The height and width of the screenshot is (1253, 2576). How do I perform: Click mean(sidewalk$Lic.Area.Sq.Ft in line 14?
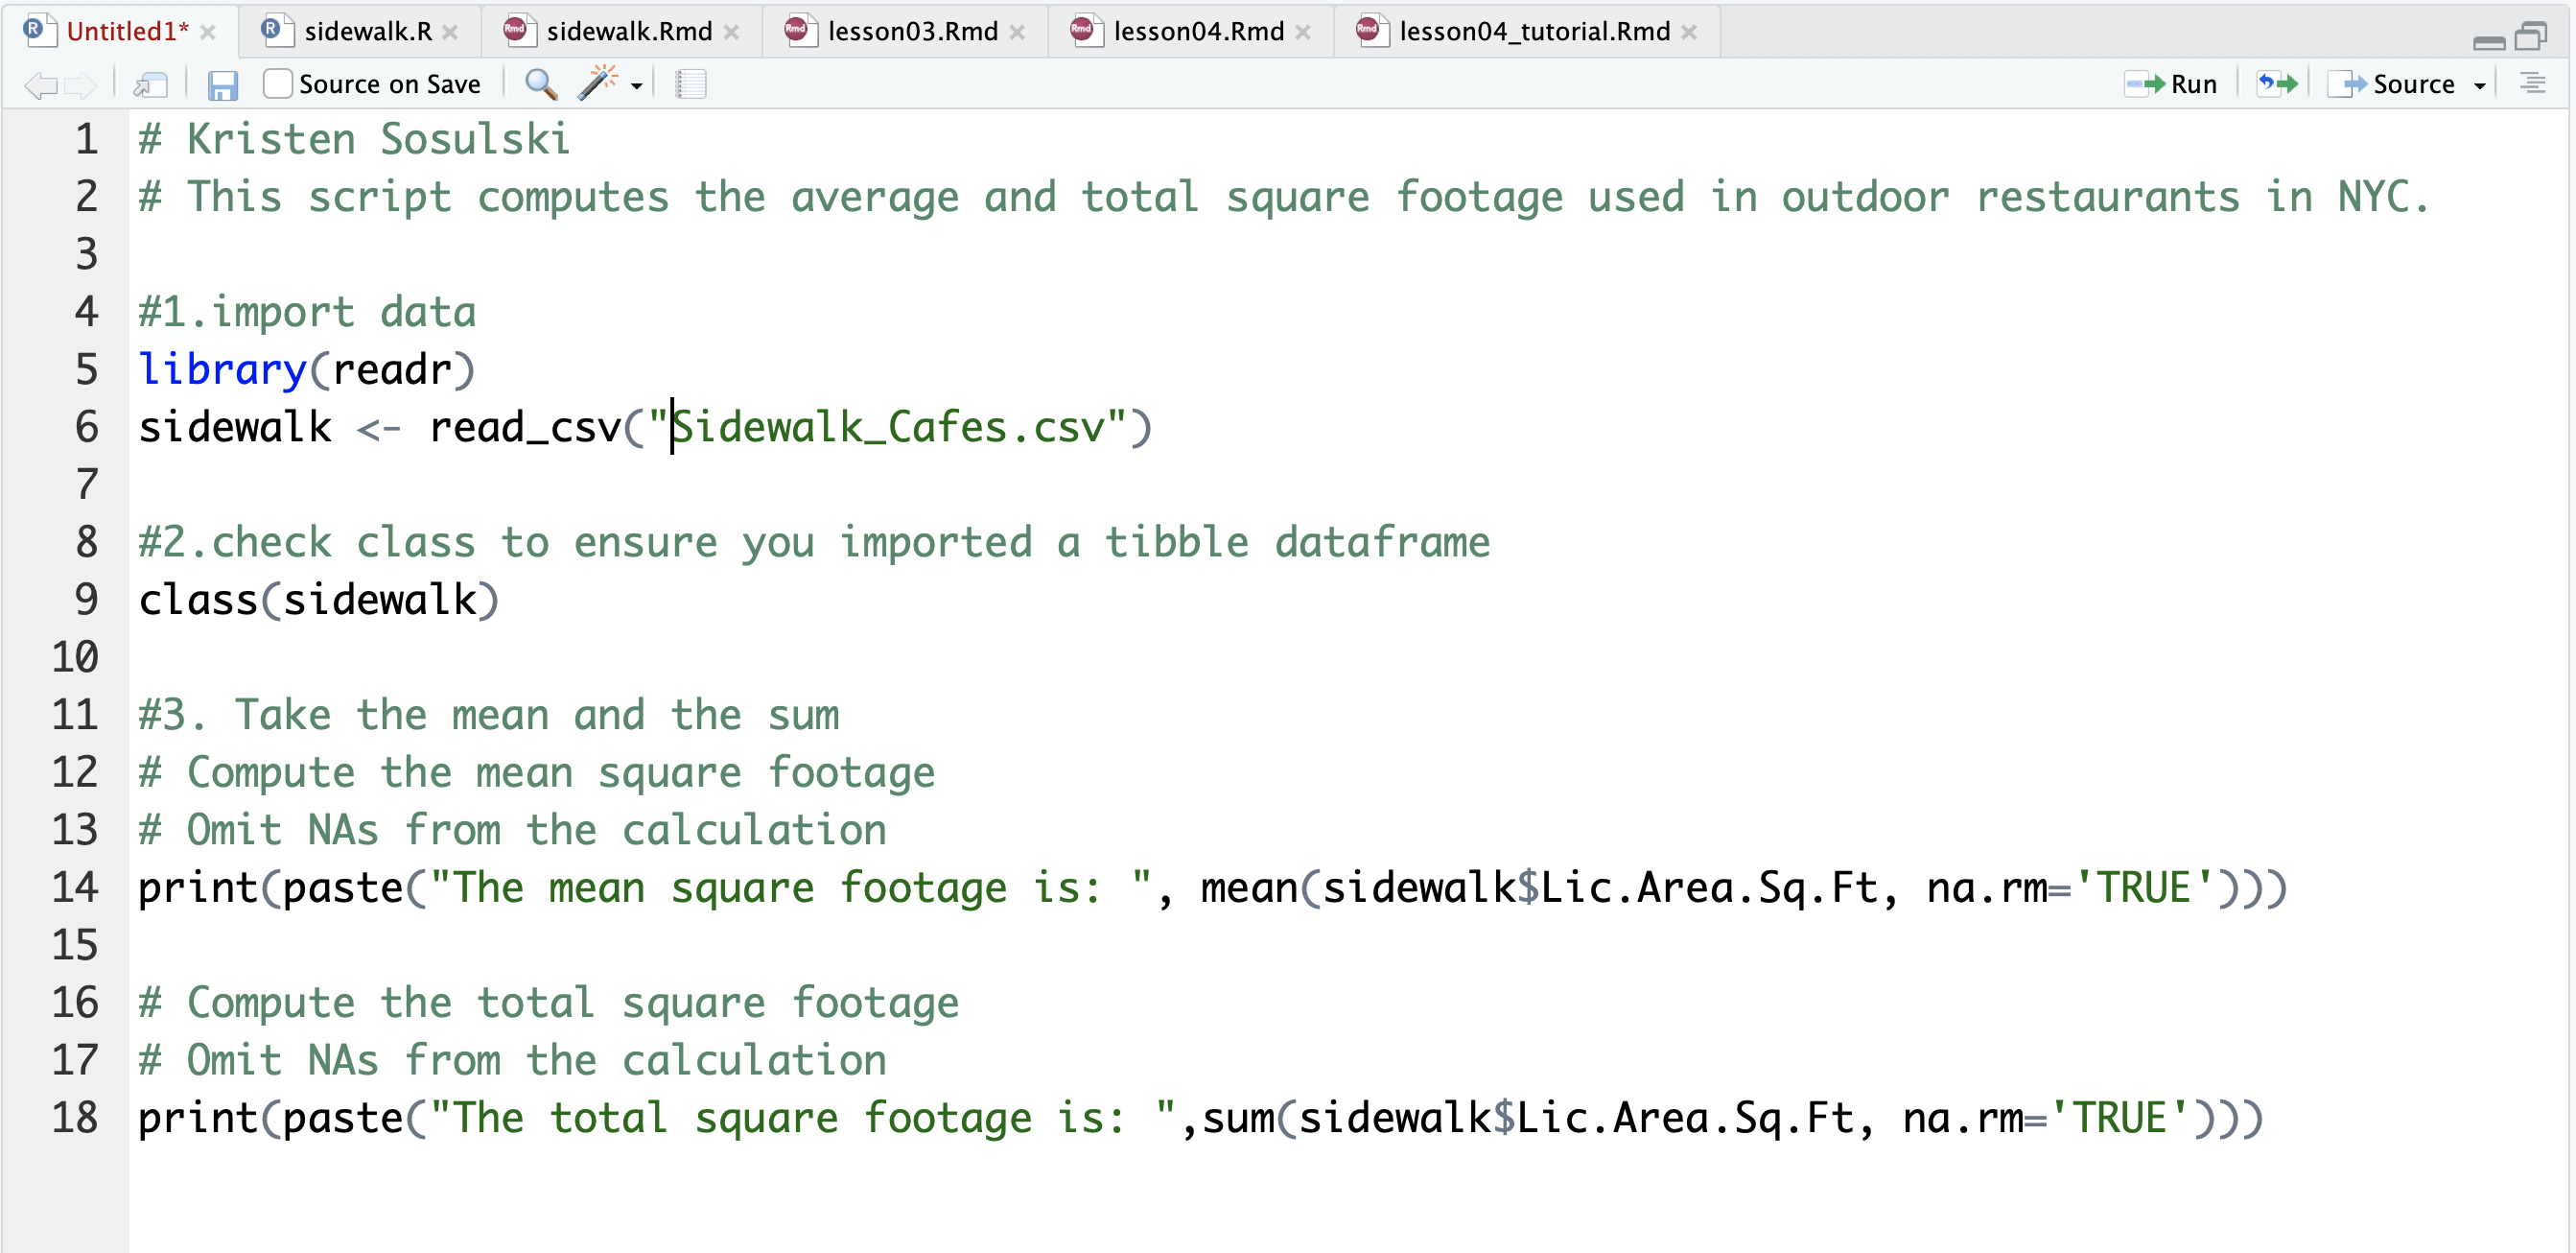coord(1539,888)
